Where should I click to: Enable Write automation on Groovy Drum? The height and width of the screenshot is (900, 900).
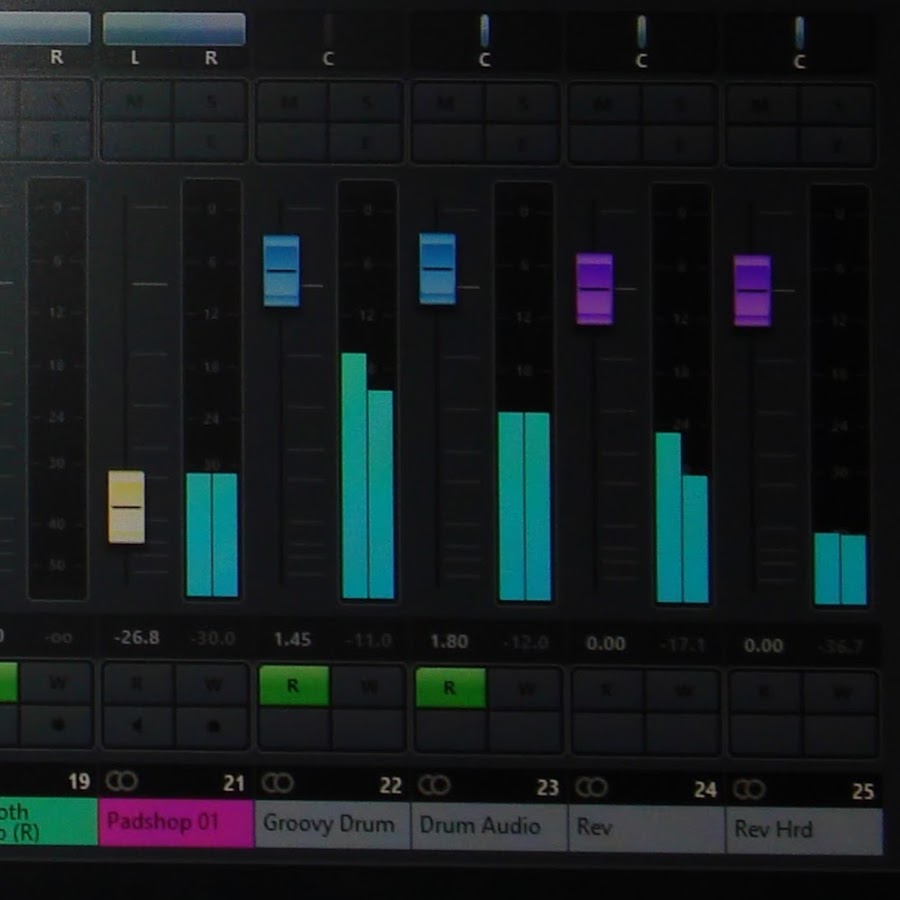(x=368, y=686)
